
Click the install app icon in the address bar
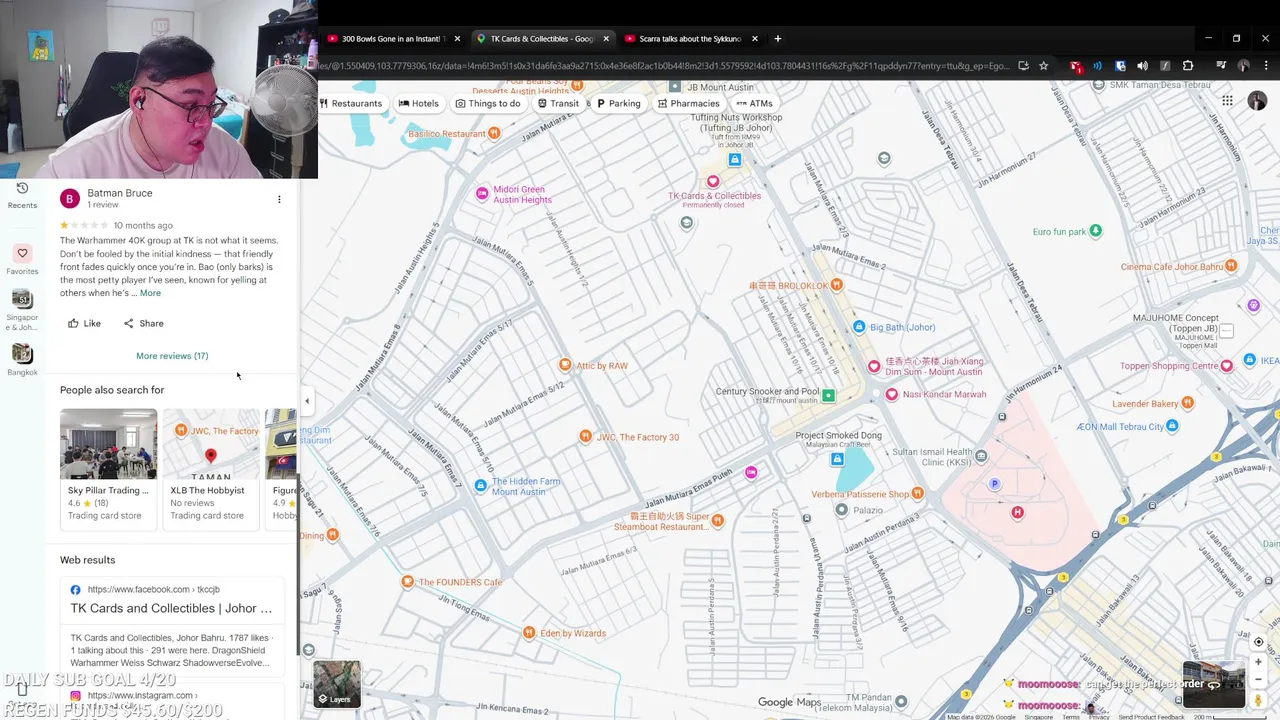pyautogui.click(x=1023, y=66)
